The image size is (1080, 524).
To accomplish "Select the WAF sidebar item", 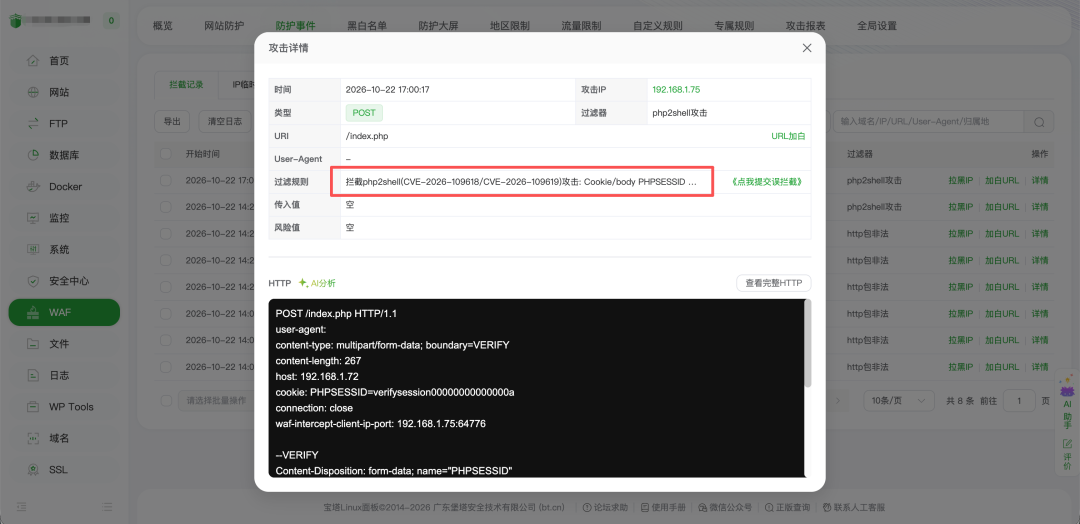I will (63, 313).
